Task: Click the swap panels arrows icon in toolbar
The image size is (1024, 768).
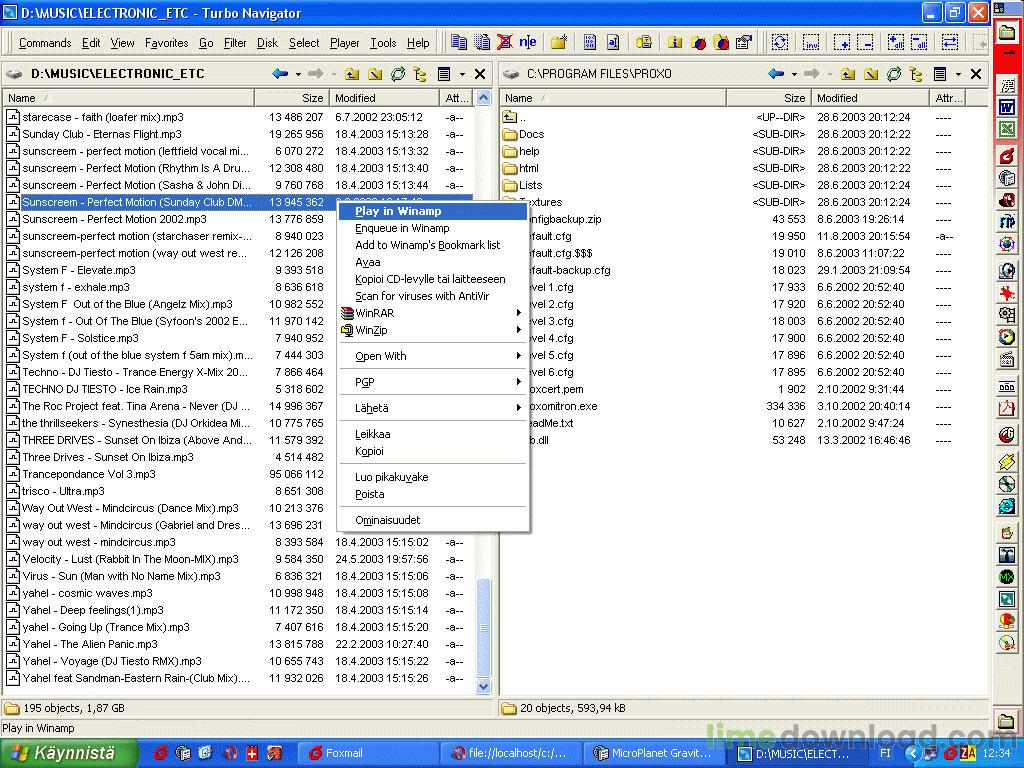Action: pyautogui.click(x=950, y=43)
